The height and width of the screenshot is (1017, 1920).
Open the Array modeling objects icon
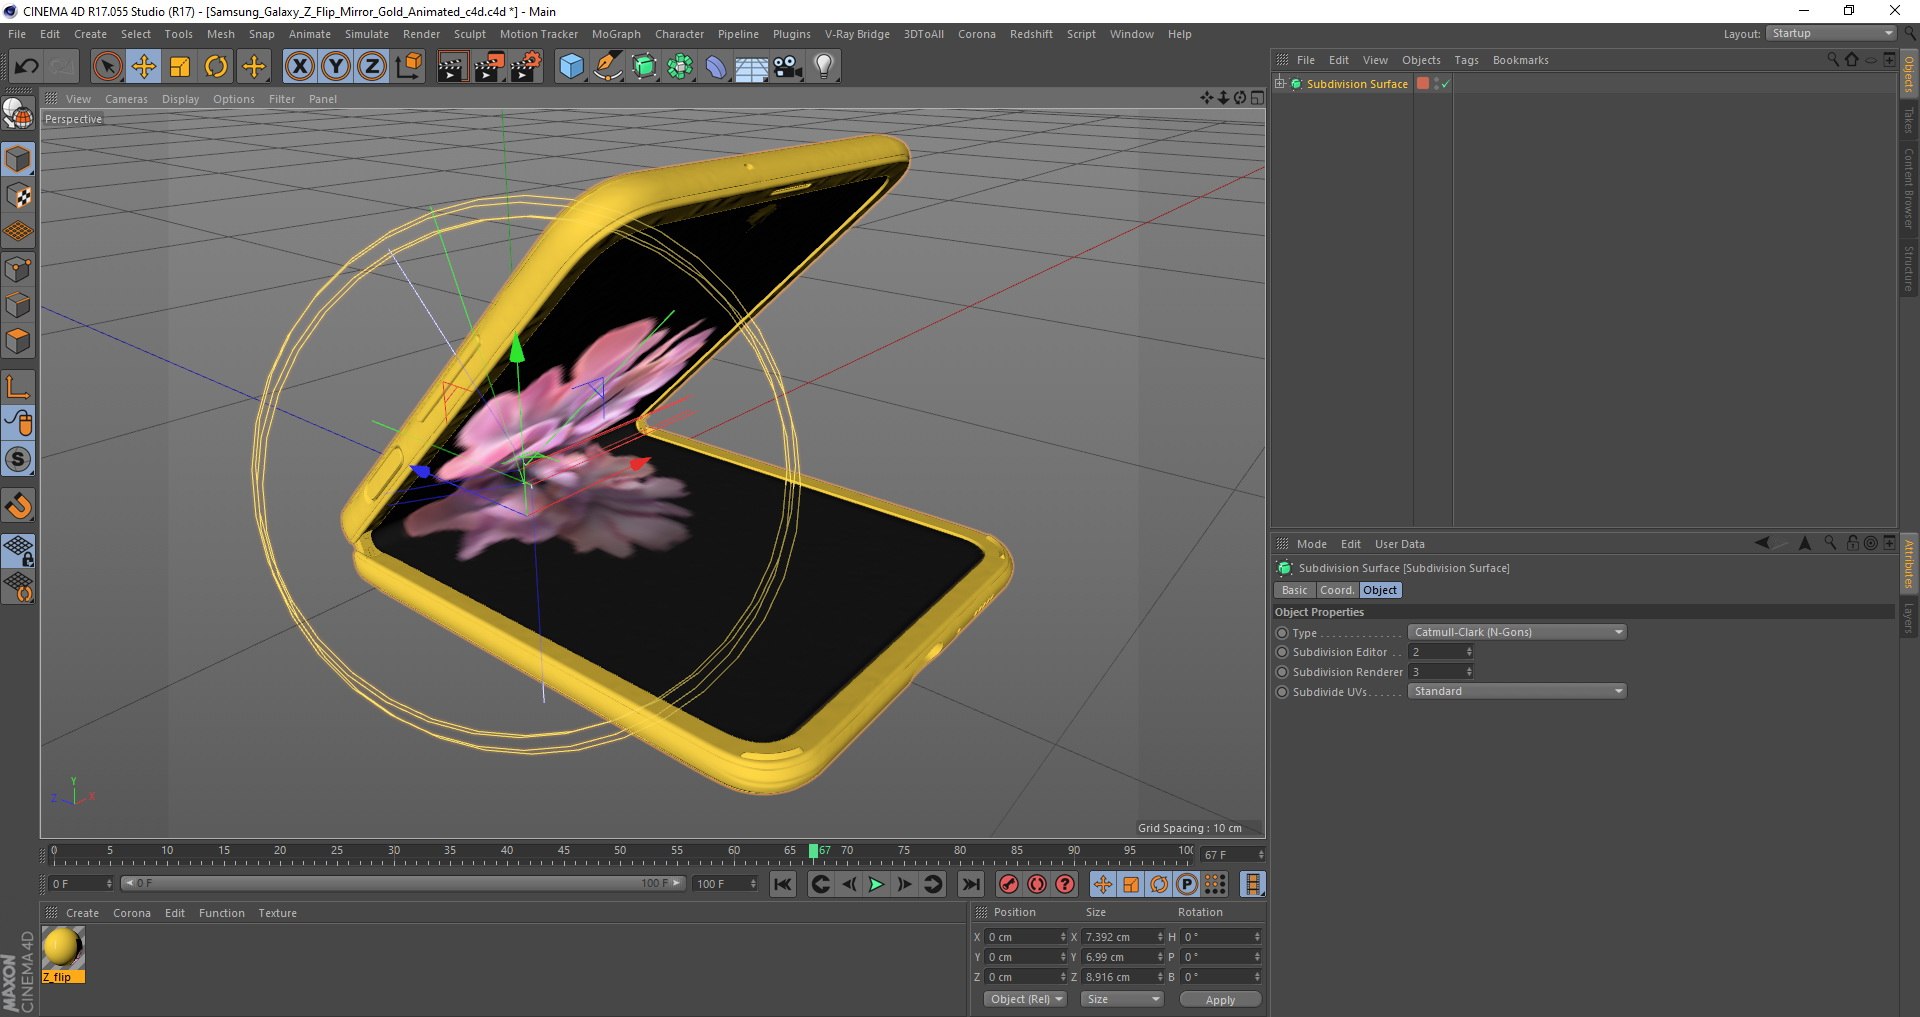click(x=680, y=67)
